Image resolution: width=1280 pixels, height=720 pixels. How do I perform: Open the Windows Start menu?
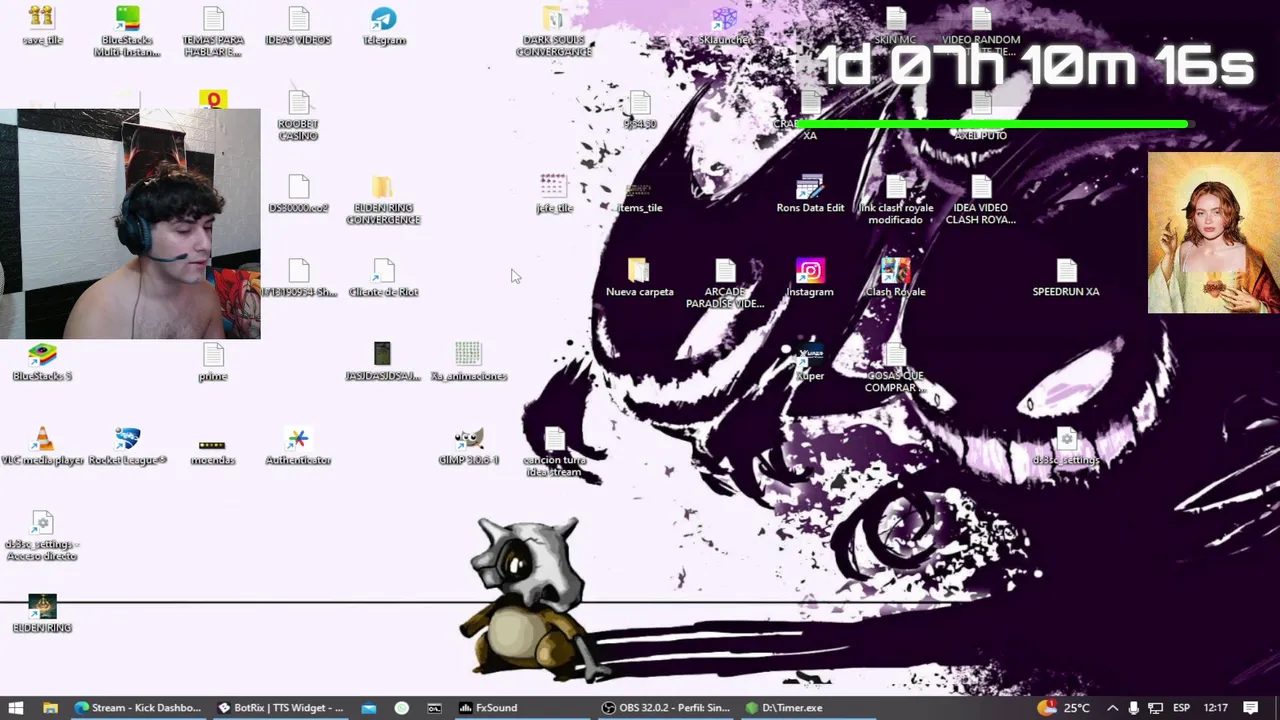coord(16,708)
